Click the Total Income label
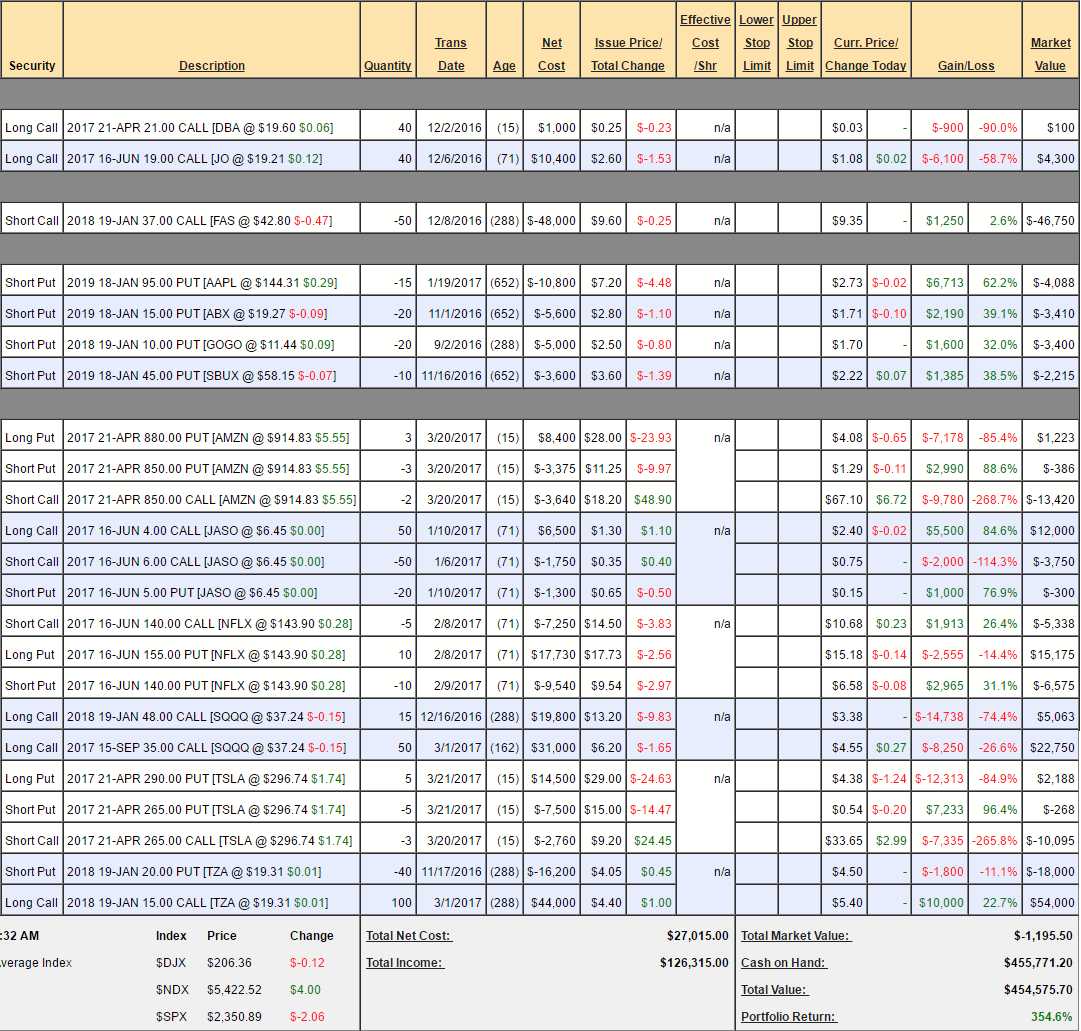Screen dimensions: 1081x1031 404,963
